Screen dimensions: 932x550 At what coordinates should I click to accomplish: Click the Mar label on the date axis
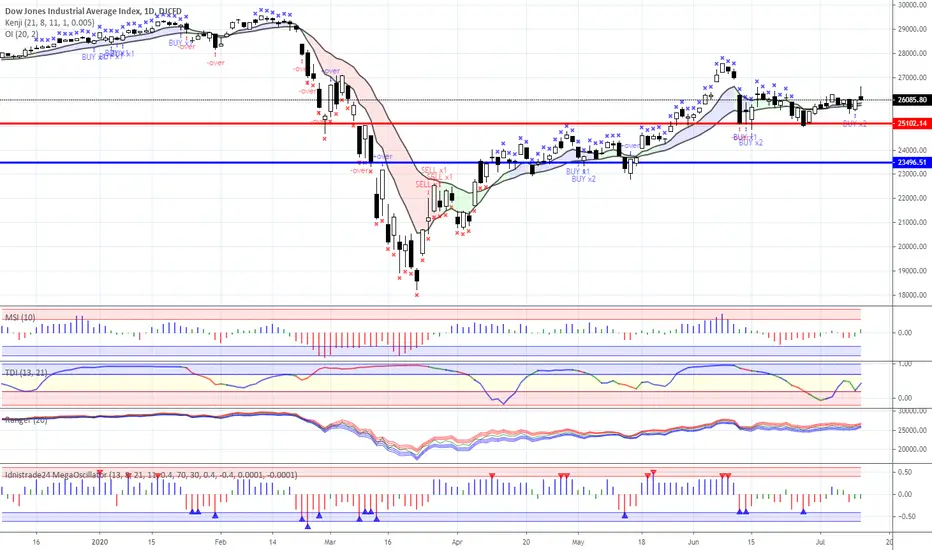[x=330, y=542]
